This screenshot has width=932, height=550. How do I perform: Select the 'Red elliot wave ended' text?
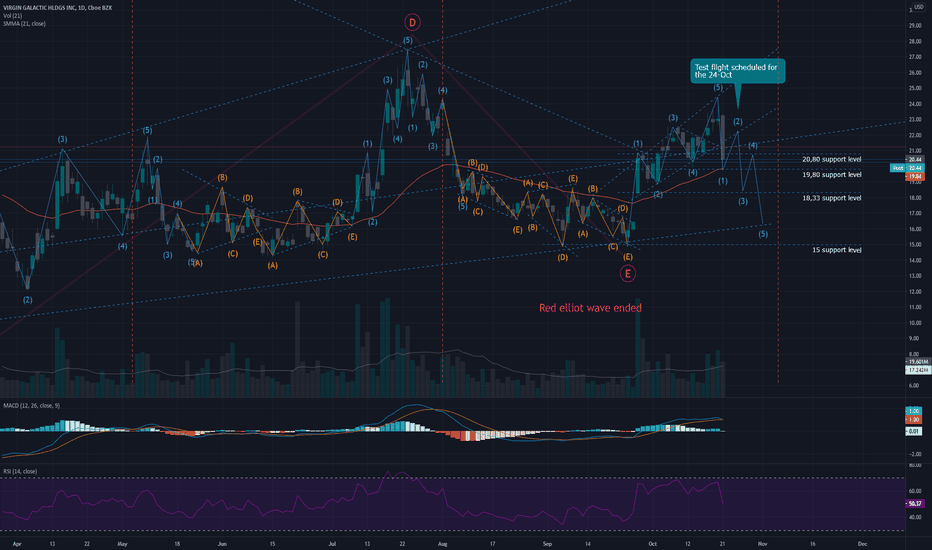pyautogui.click(x=590, y=308)
